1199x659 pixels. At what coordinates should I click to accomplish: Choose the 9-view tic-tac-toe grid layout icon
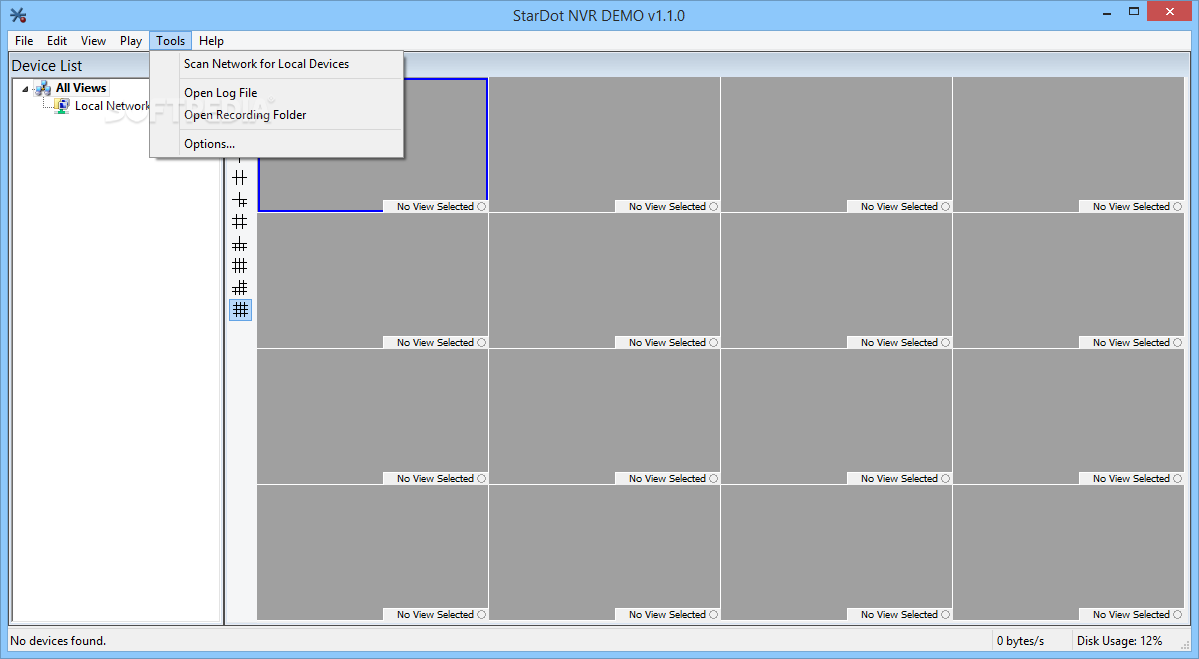(240, 222)
